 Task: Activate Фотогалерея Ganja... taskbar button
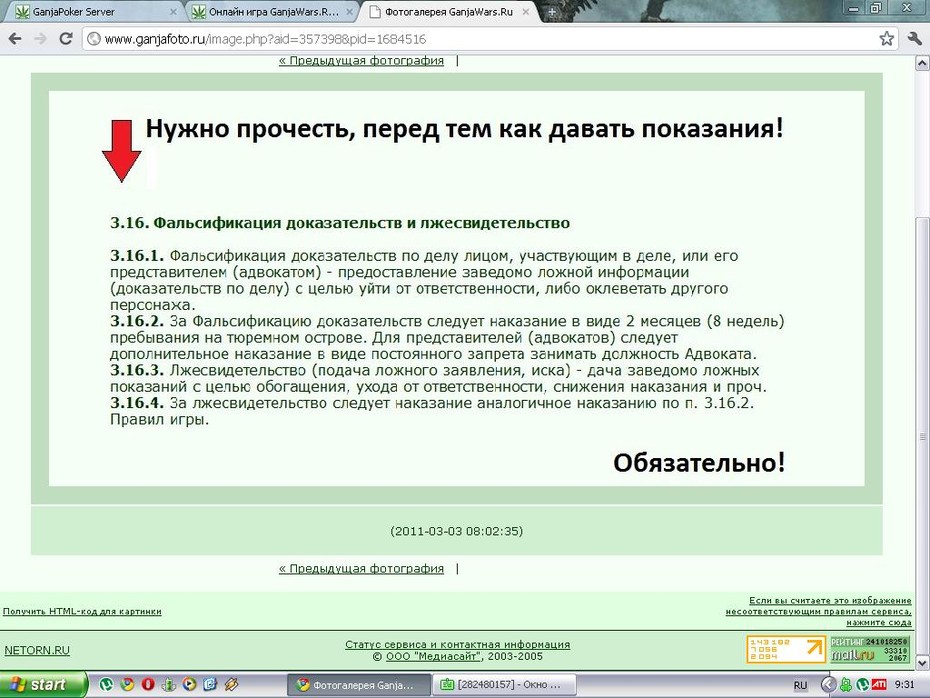click(x=361, y=685)
